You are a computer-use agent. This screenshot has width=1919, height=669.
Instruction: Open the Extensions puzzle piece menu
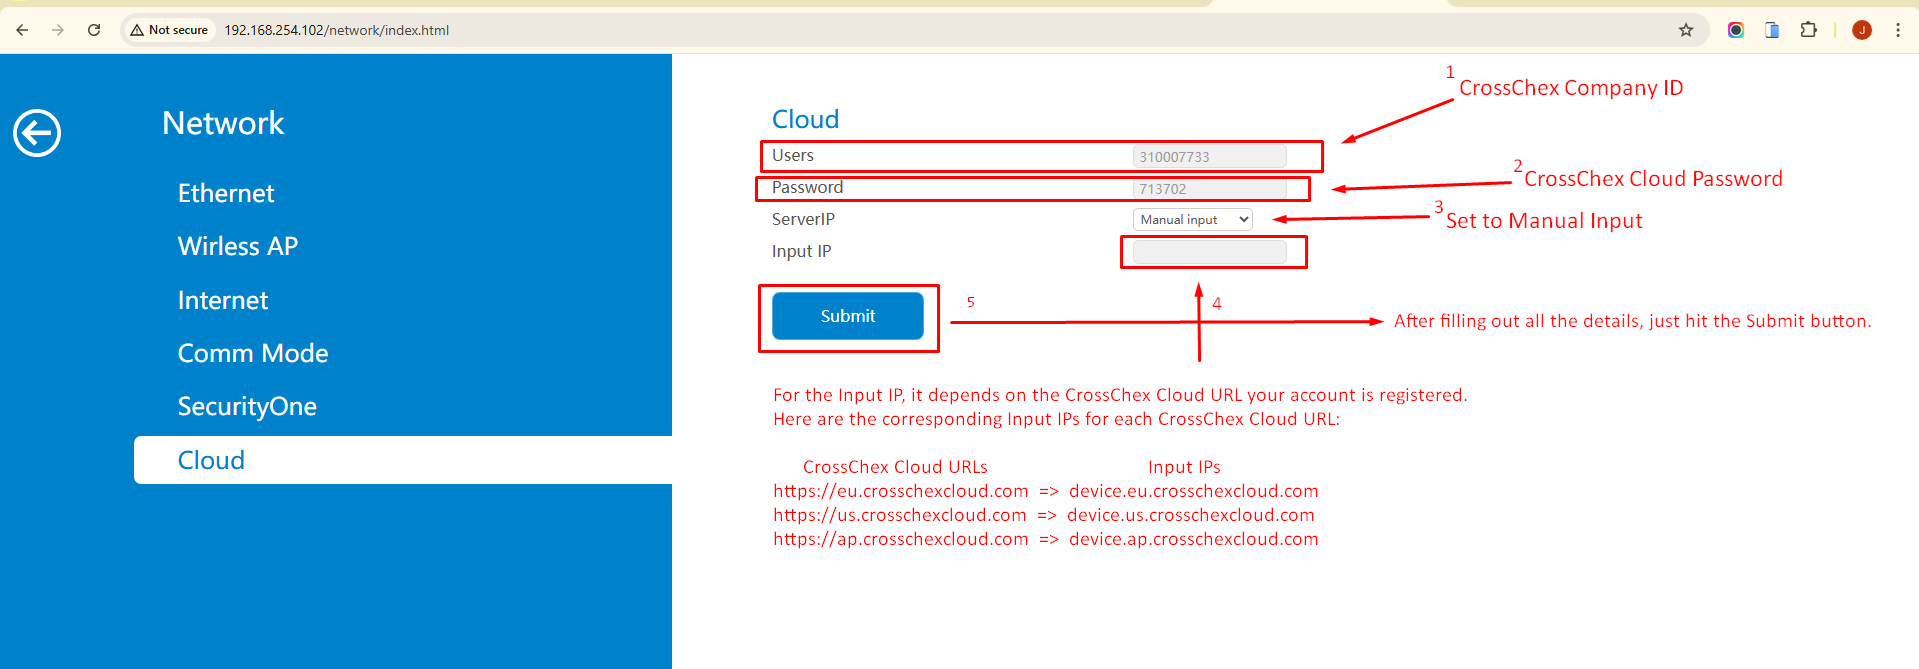pos(1808,30)
